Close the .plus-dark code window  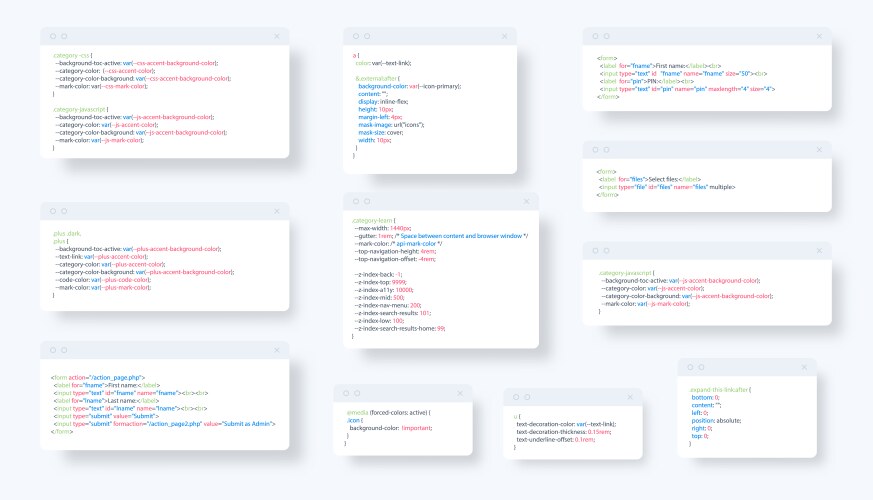(x=277, y=210)
